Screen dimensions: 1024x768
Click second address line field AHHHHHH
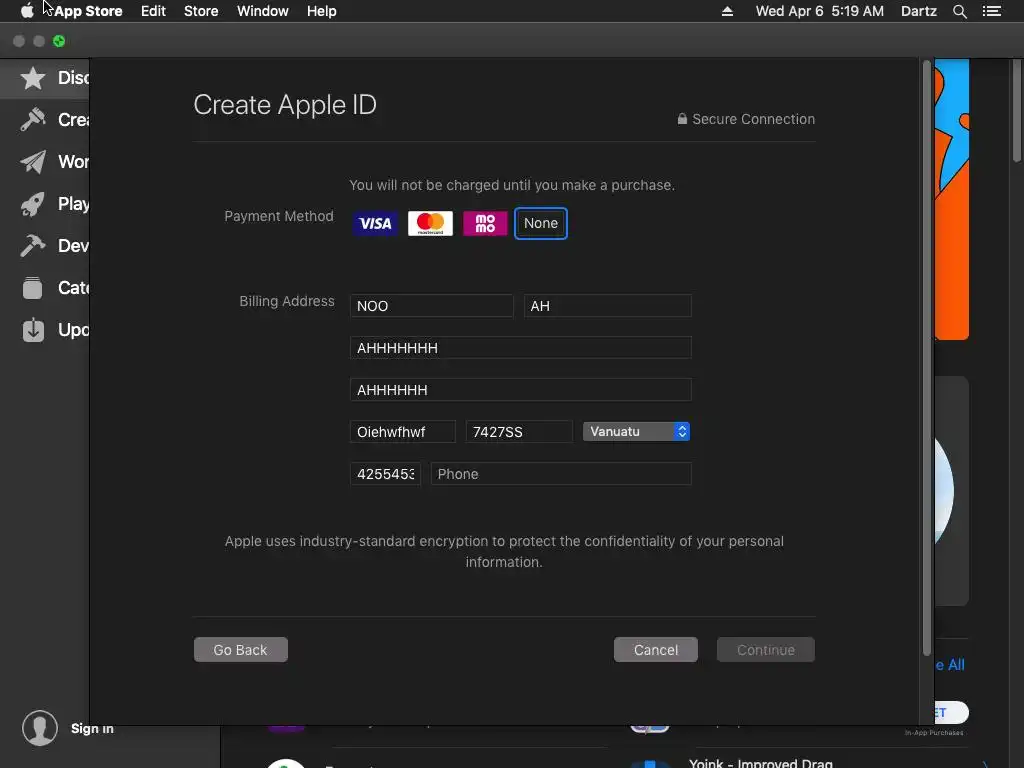tap(520, 390)
